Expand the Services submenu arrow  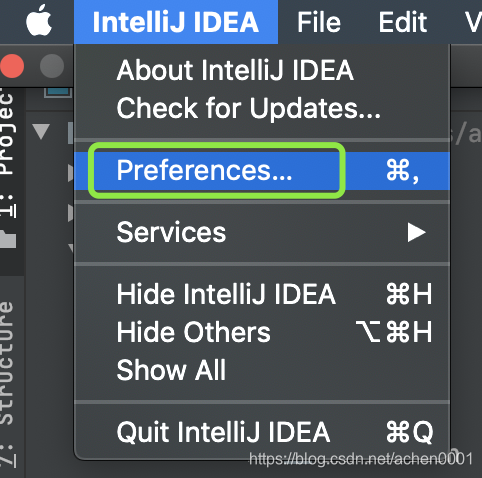coord(416,232)
